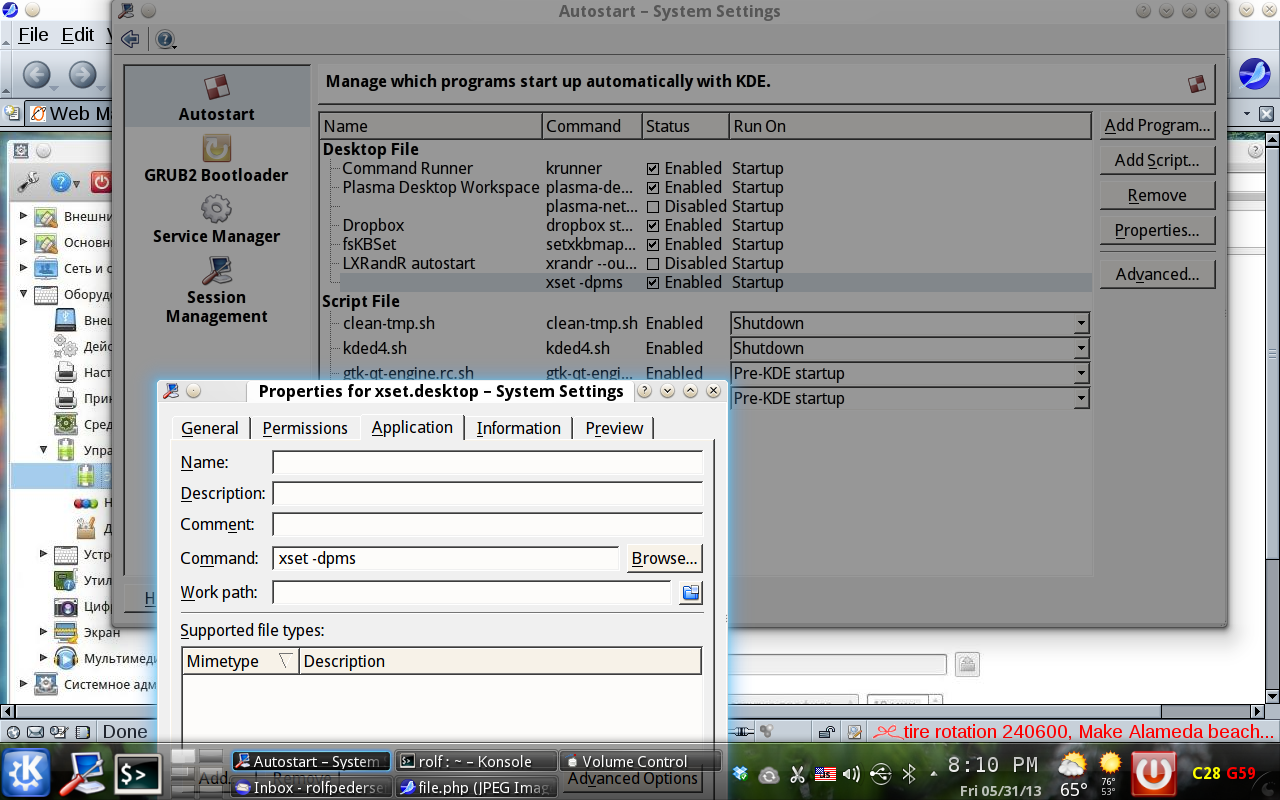Uncheck the Command Runner enabled checkbox
The height and width of the screenshot is (800, 1280).
(653, 169)
